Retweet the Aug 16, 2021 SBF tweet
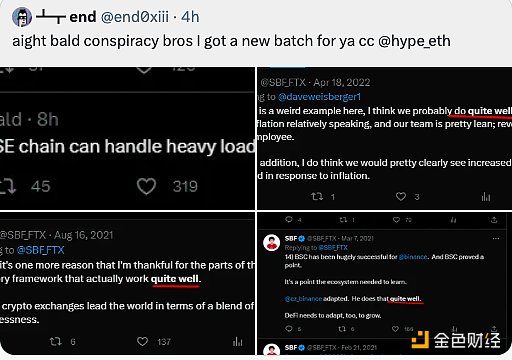 pos(55,341)
